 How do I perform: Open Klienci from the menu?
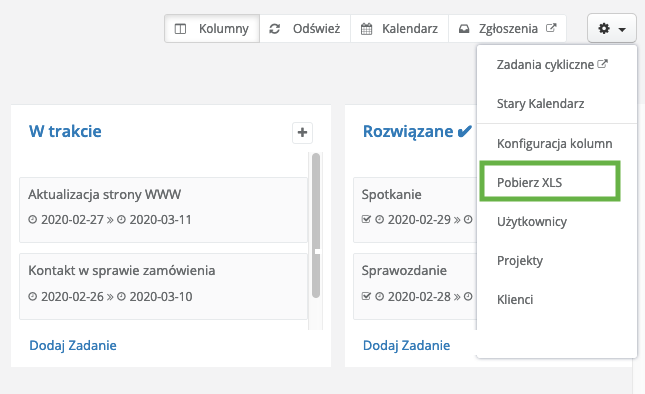pyautogui.click(x=515, y=299)
